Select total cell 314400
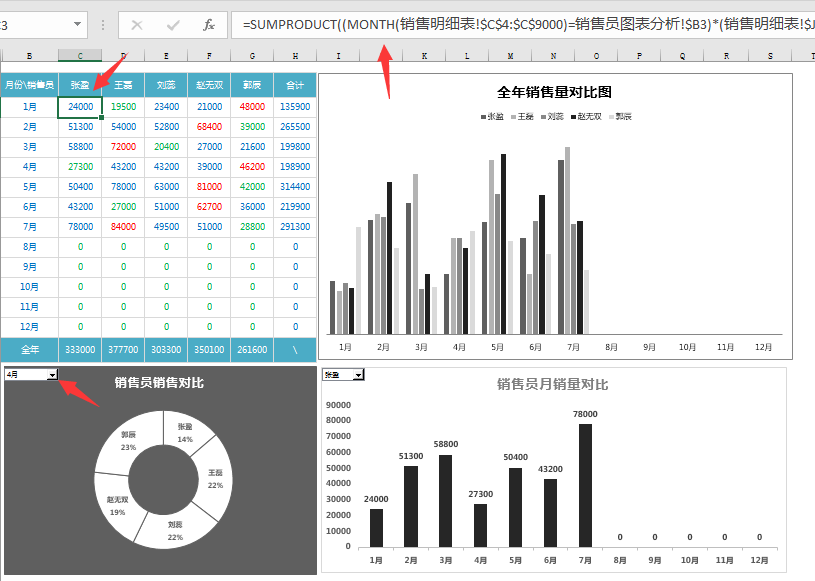 tap(295, 187)
